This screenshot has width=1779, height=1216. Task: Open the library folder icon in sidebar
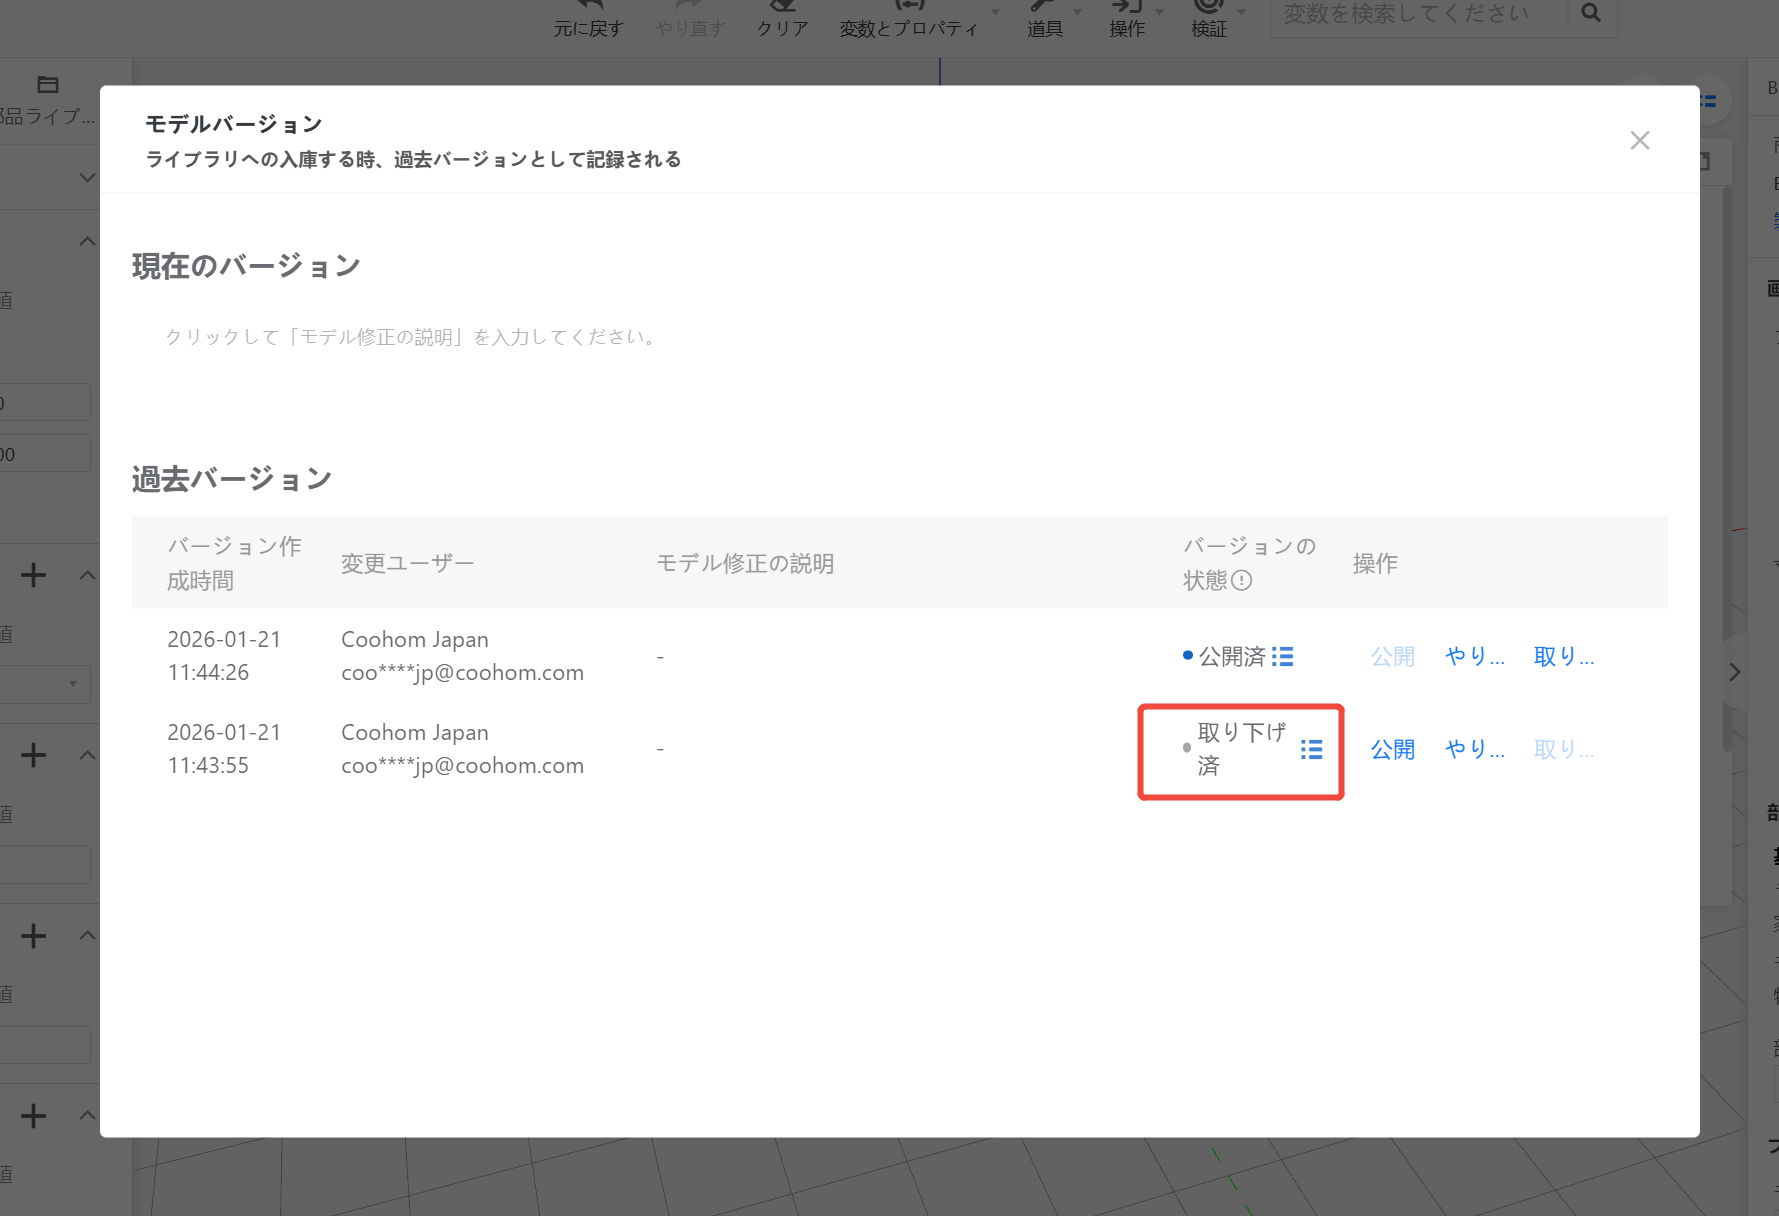click(47, 85)
